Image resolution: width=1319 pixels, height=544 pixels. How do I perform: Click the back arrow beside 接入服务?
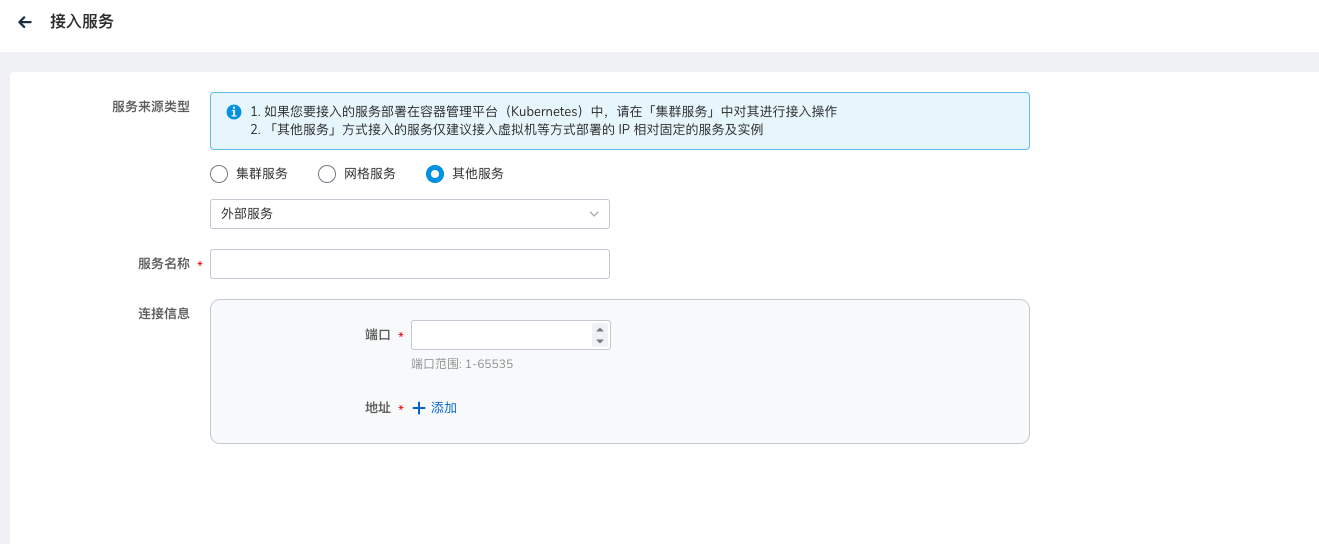click(x=25, y=22)
